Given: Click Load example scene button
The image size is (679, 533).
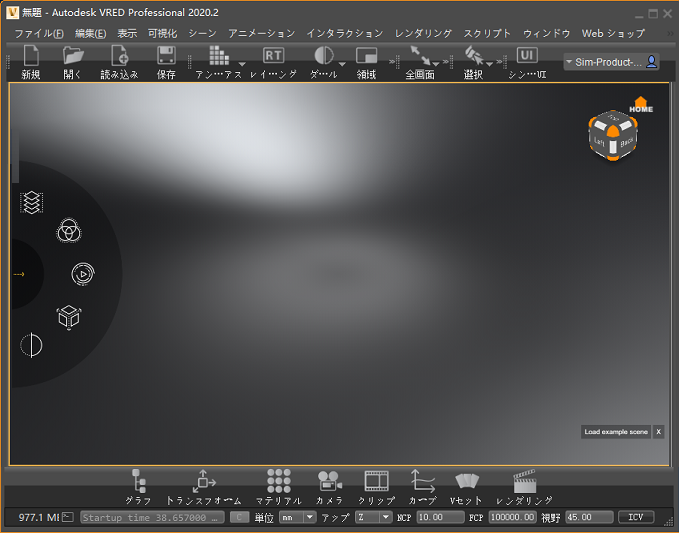Looking at the screenshot, I should tap(616, 432).
